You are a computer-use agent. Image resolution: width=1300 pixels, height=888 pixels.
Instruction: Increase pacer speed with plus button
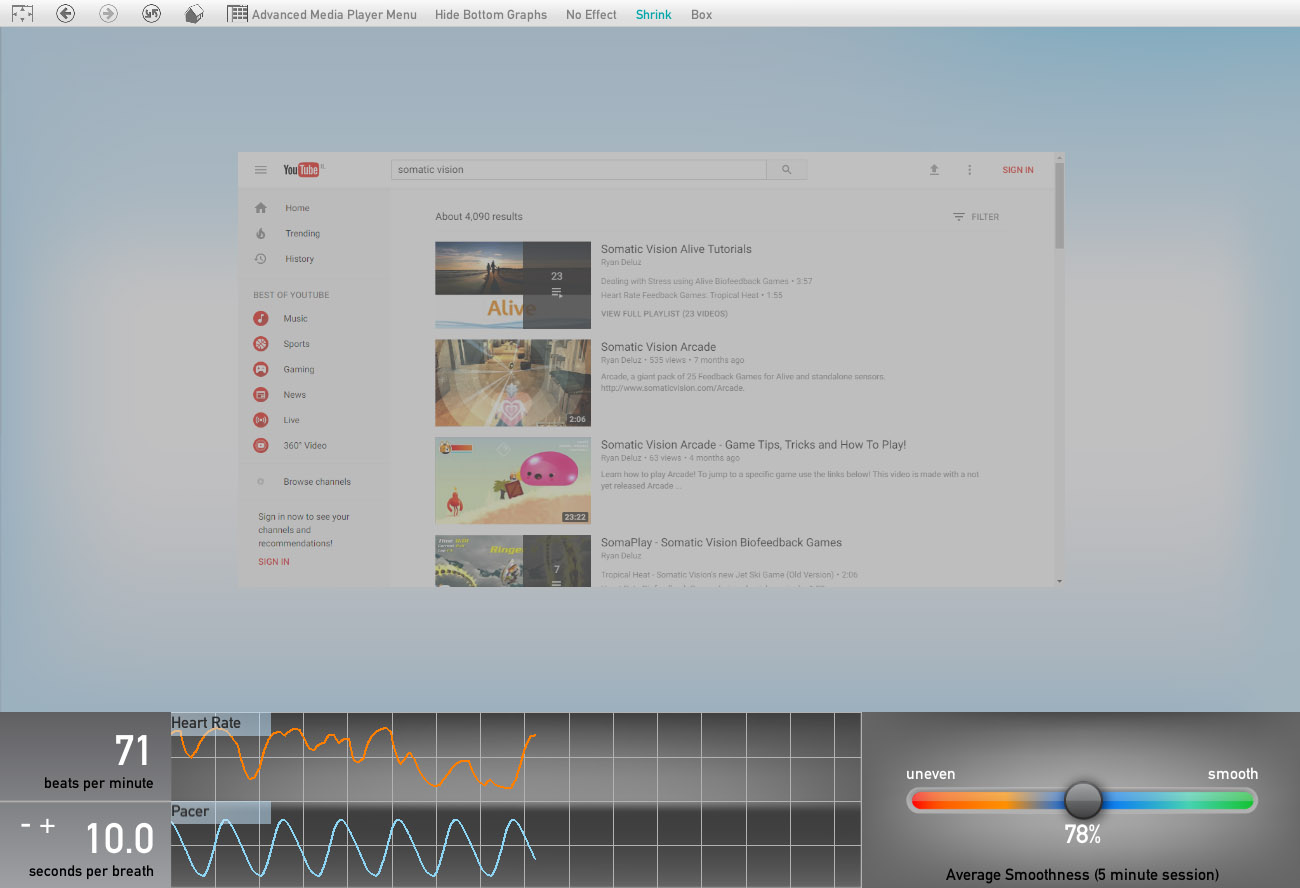47,826
